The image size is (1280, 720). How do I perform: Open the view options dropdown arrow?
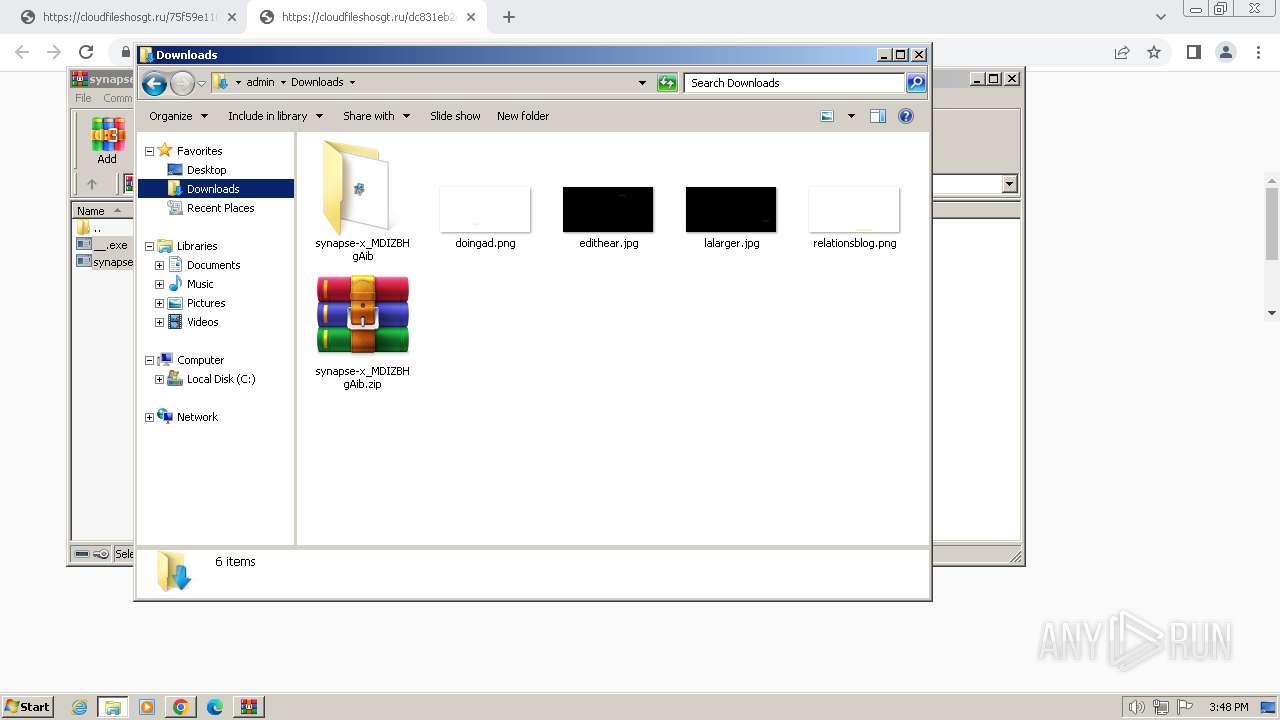click(x=851, y=116)
